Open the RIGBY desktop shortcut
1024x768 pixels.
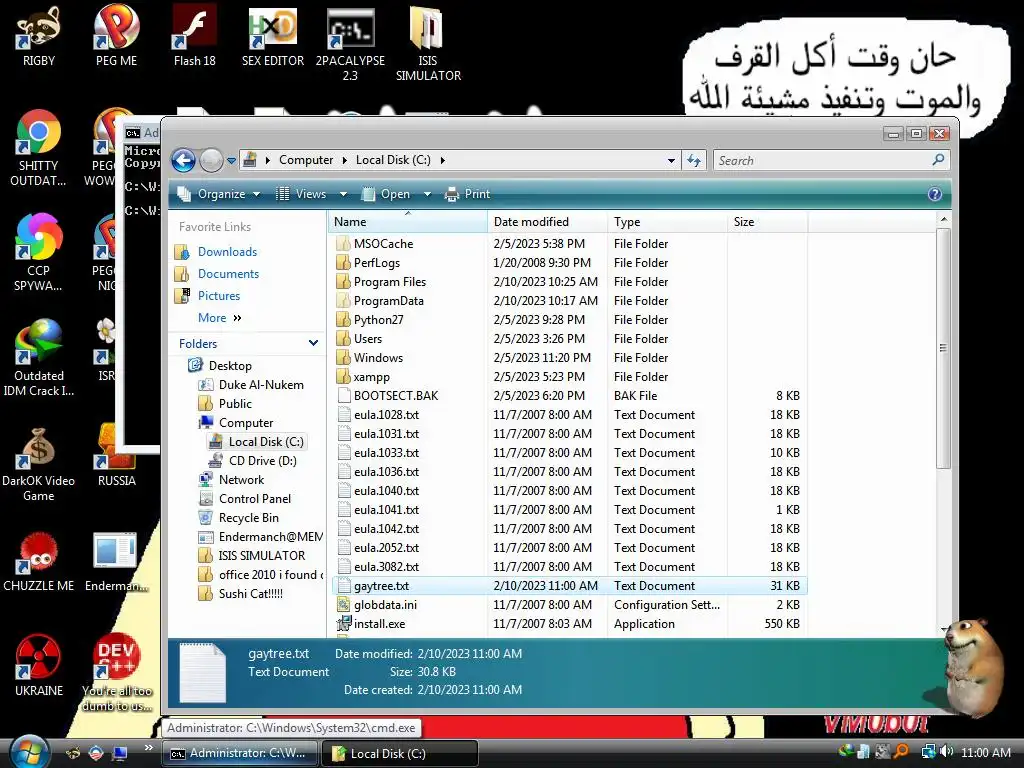click(x=39, y=37)
